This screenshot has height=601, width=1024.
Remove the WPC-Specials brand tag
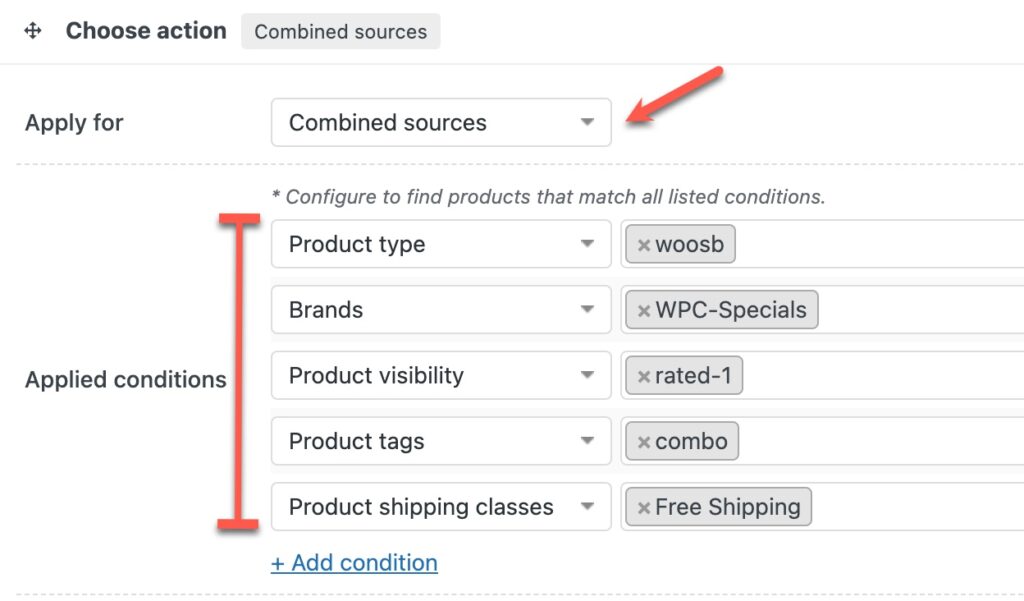coord(645,309)
